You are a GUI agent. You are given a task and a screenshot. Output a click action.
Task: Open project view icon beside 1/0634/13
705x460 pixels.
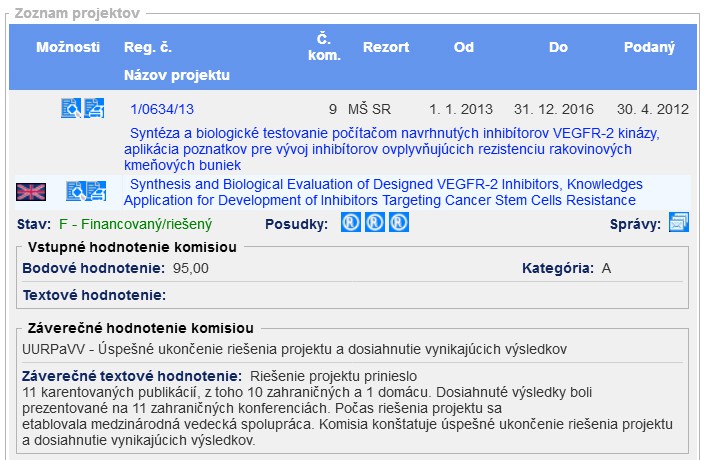pos(71,108)
